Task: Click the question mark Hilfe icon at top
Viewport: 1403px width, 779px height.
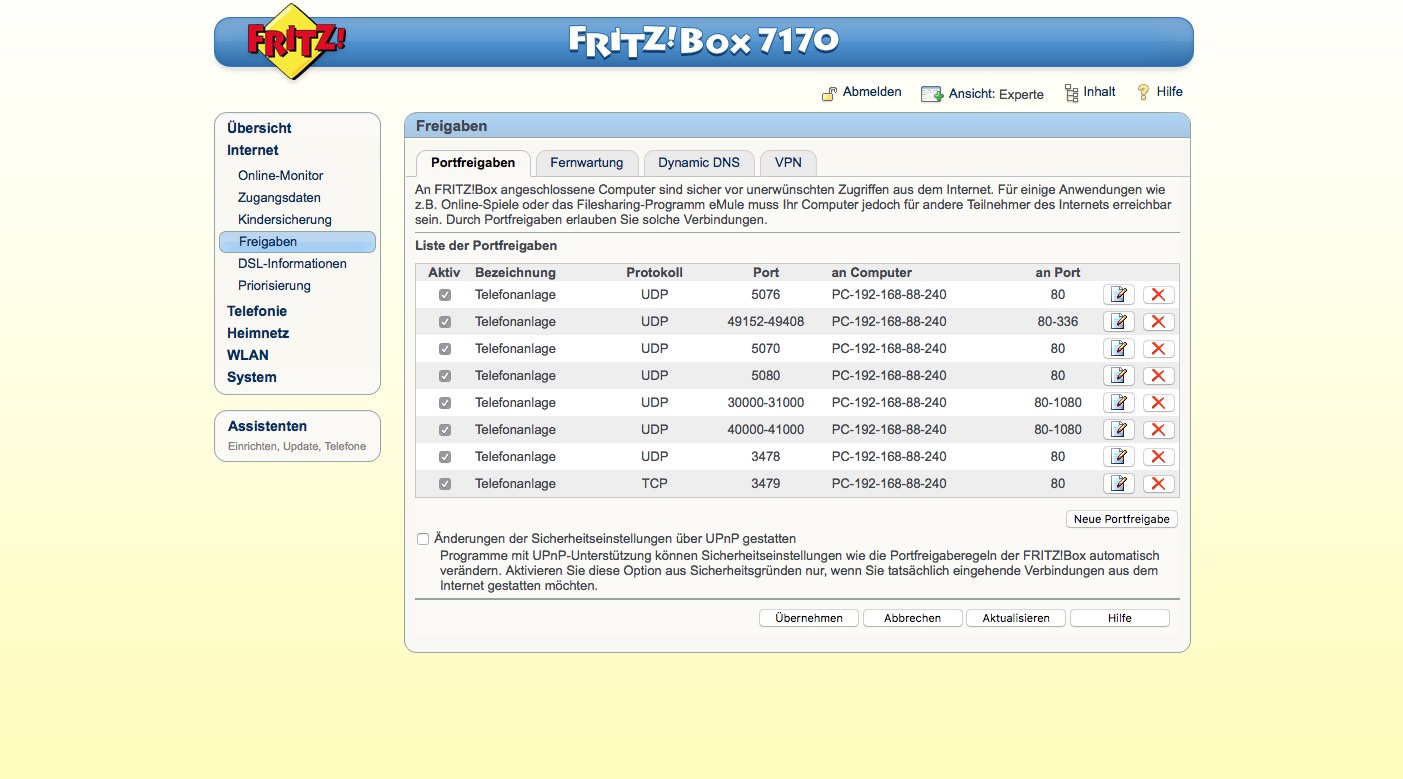Action: pyautogui.click(x=1143, y=92)
